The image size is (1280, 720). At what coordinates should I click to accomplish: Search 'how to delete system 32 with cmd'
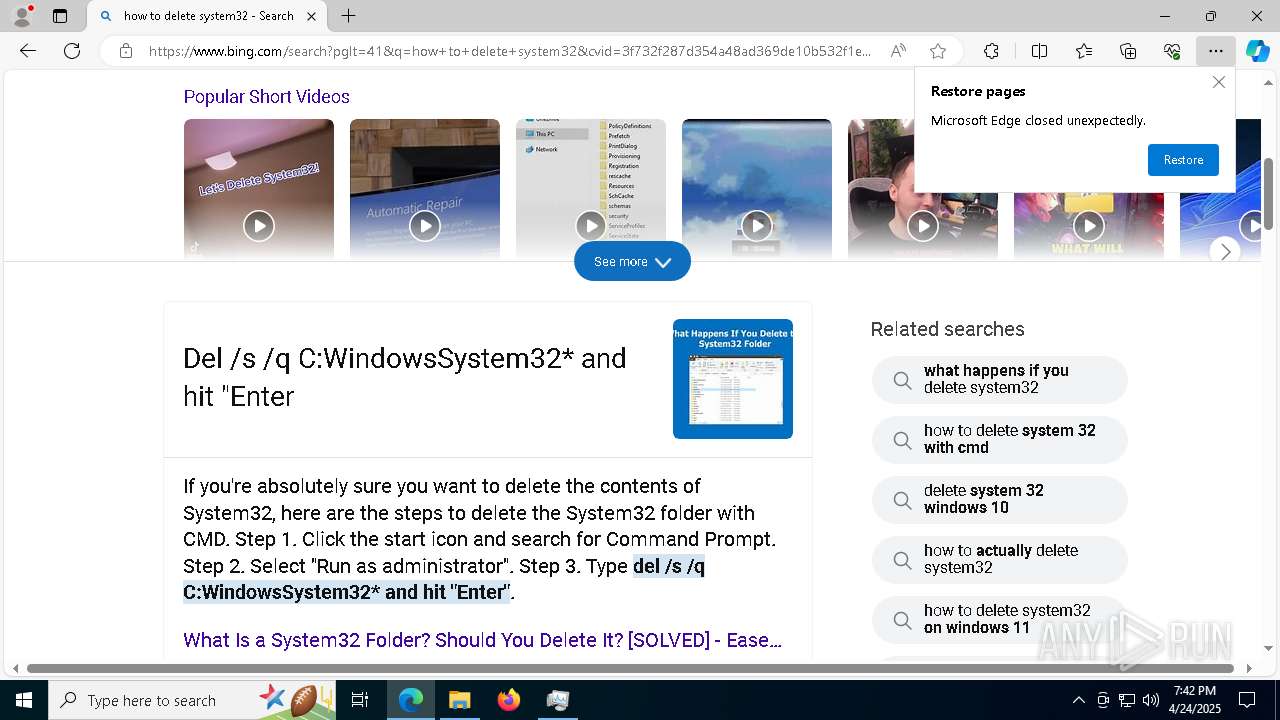click(1000, 439)
